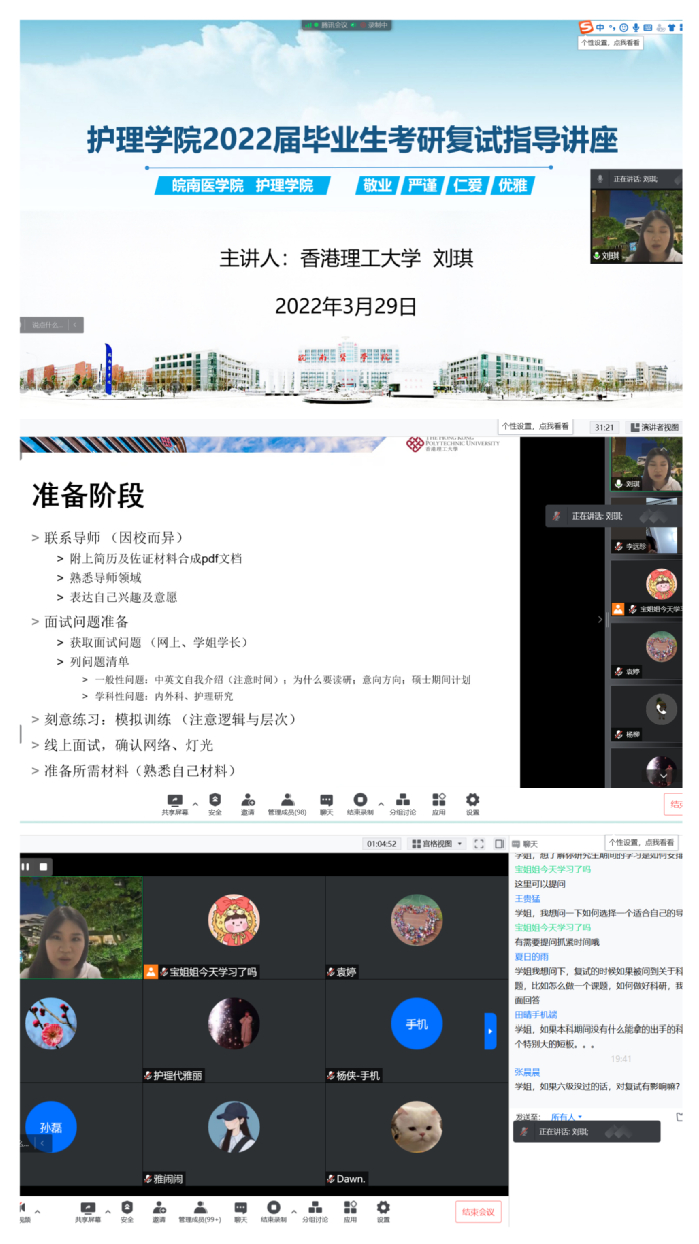Click Sogou S logo in input toolbar
699x1244 pixels.
587,27
